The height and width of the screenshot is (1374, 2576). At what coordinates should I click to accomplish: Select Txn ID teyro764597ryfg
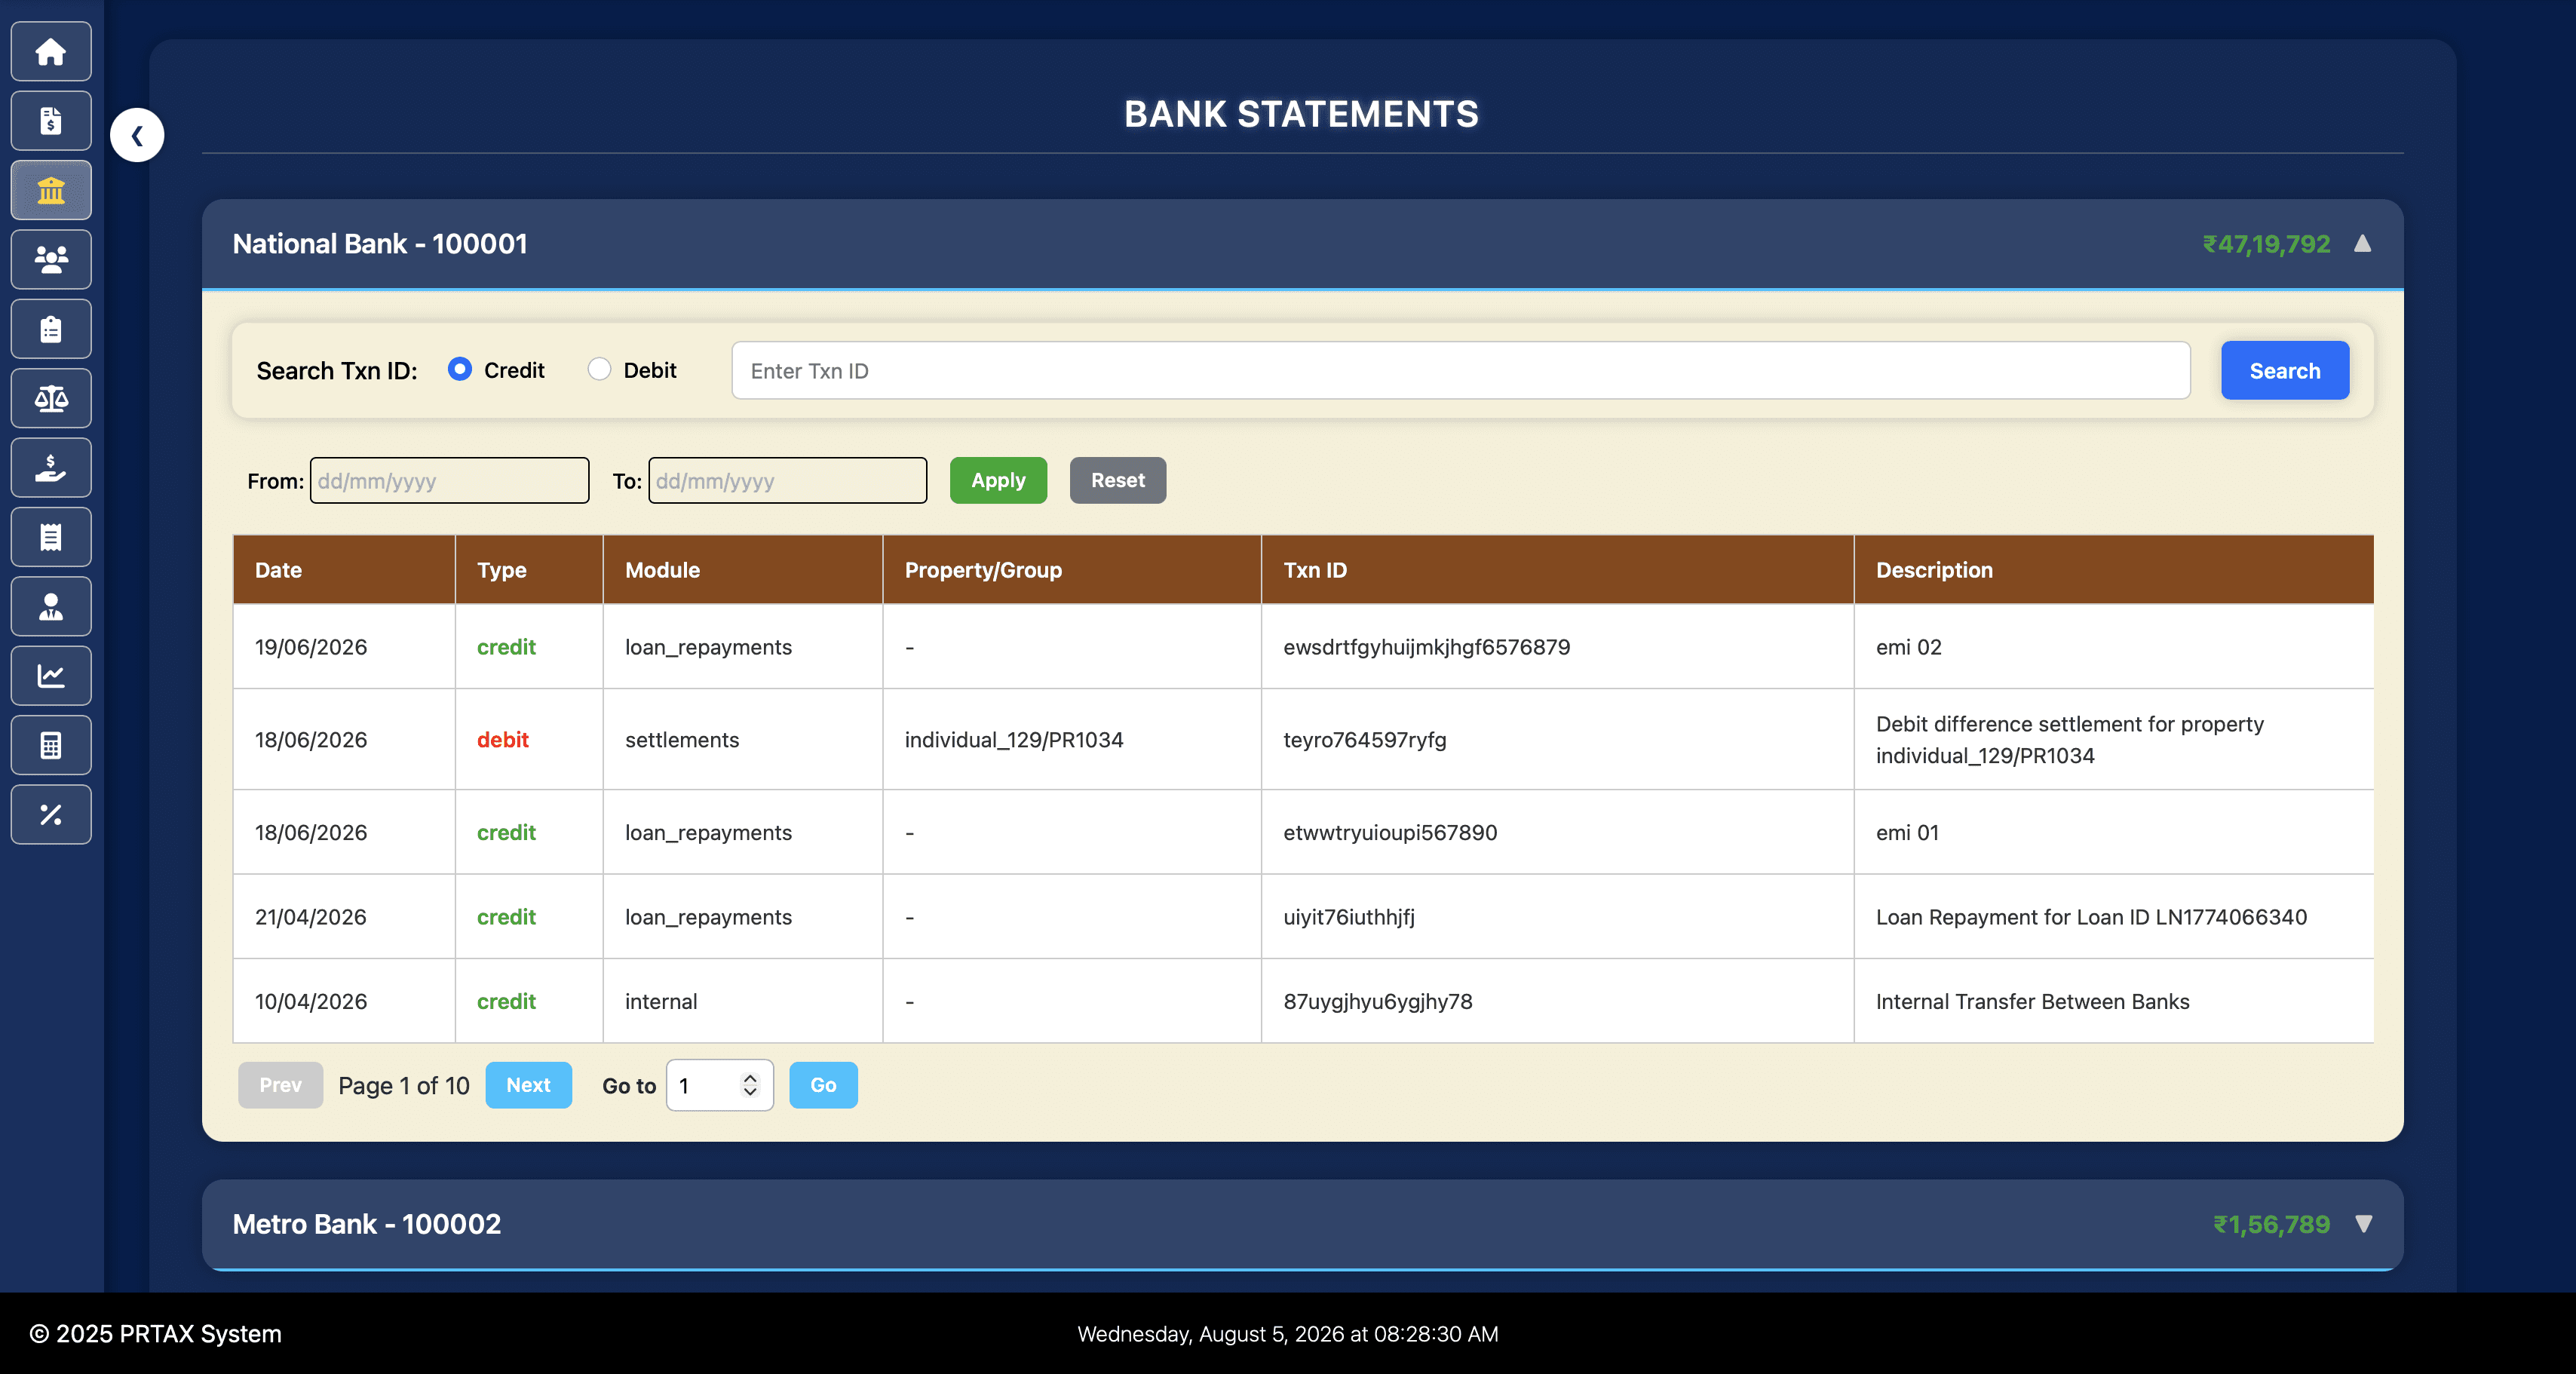[1364, 740]
